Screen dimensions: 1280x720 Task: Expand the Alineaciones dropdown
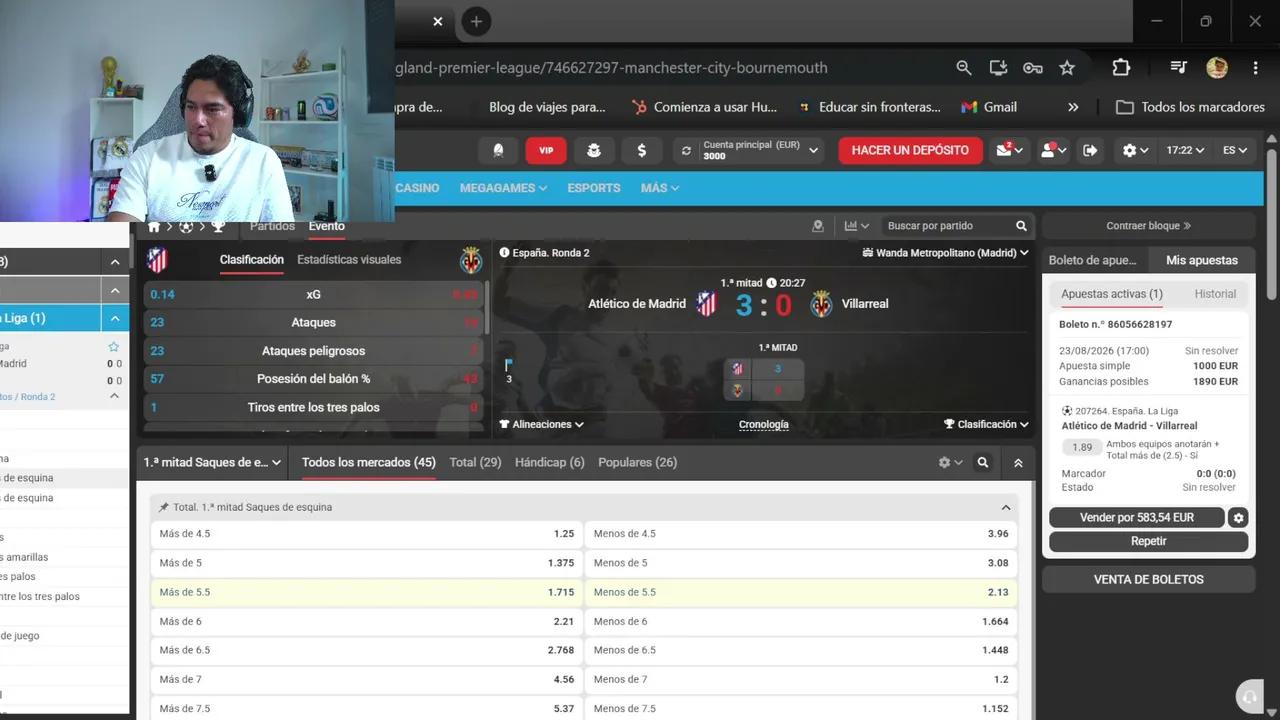[541, 424]
